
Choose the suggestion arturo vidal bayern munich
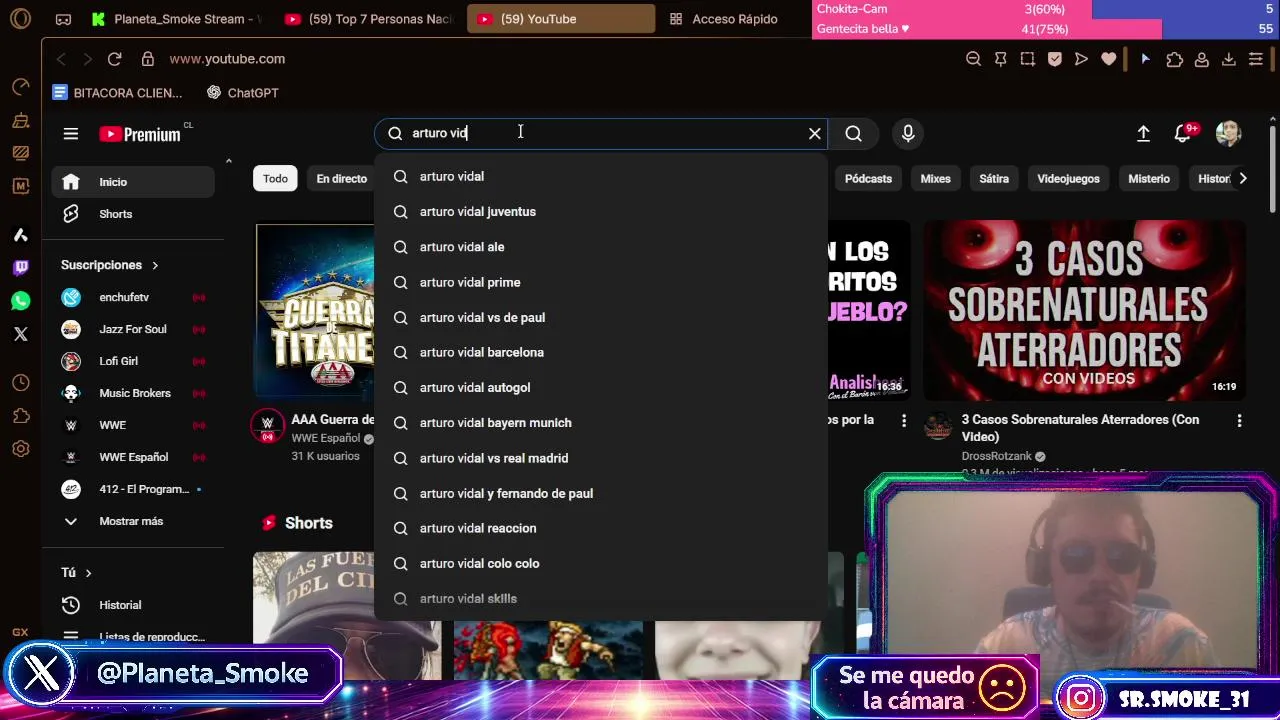601,423
